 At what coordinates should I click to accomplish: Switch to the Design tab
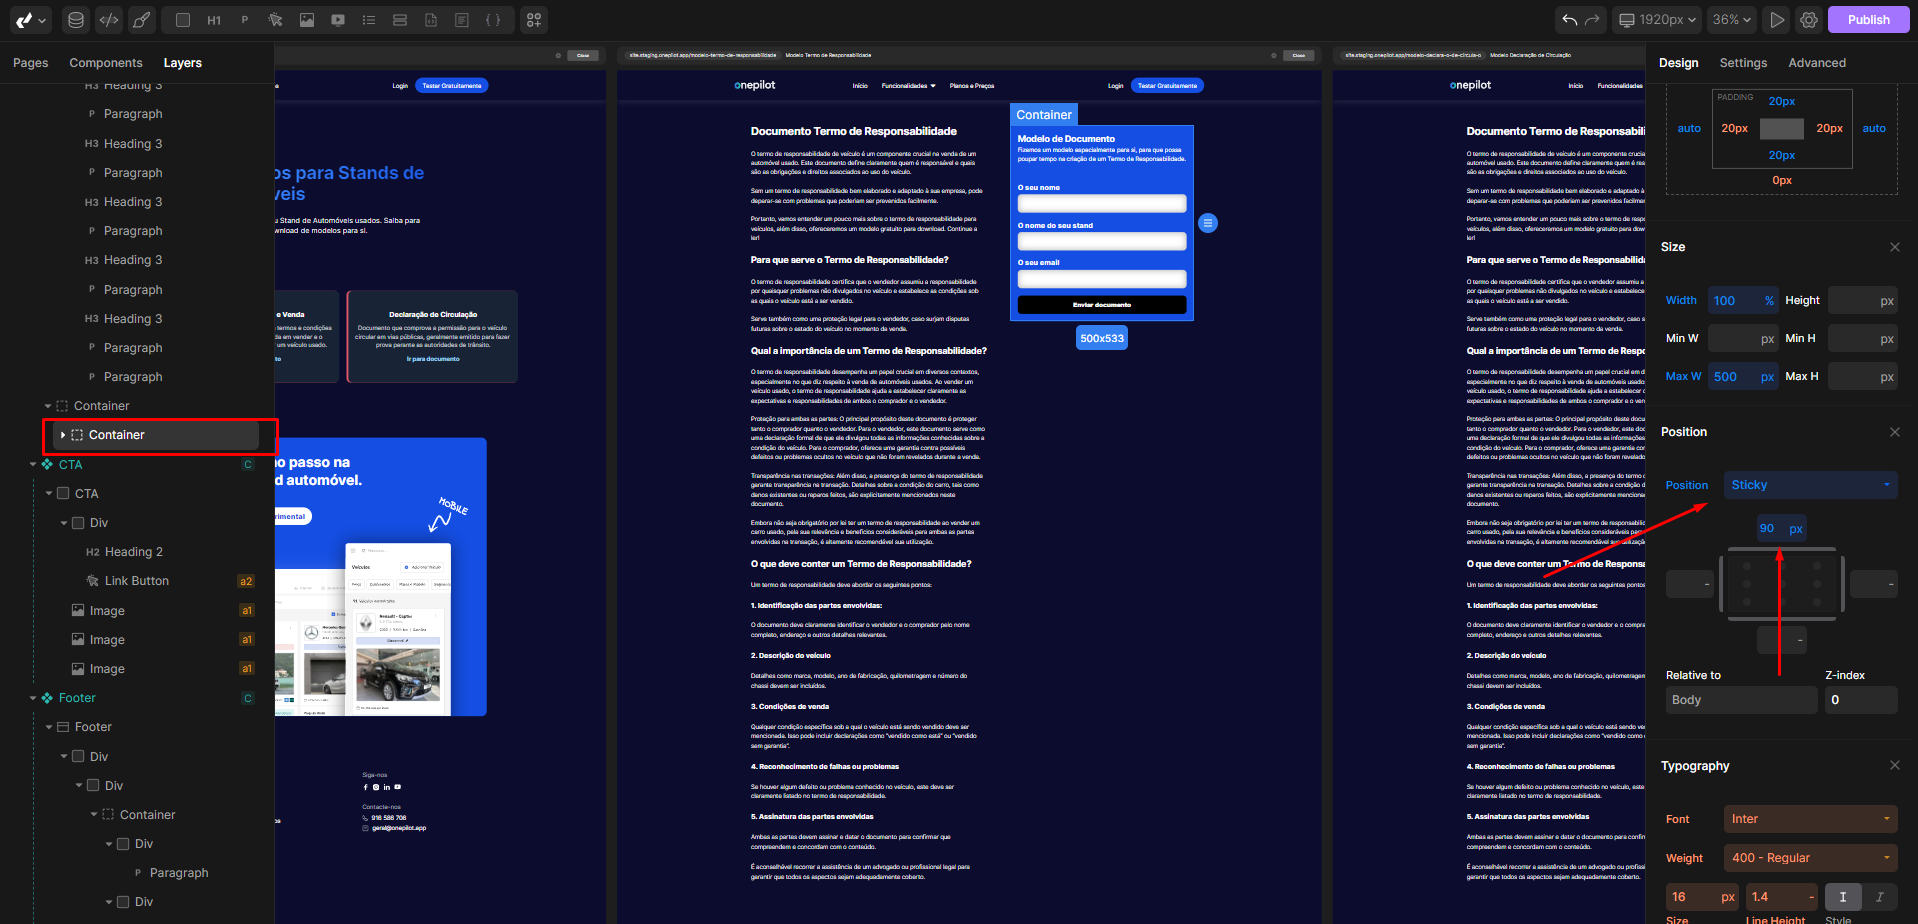click(1678, 63)
